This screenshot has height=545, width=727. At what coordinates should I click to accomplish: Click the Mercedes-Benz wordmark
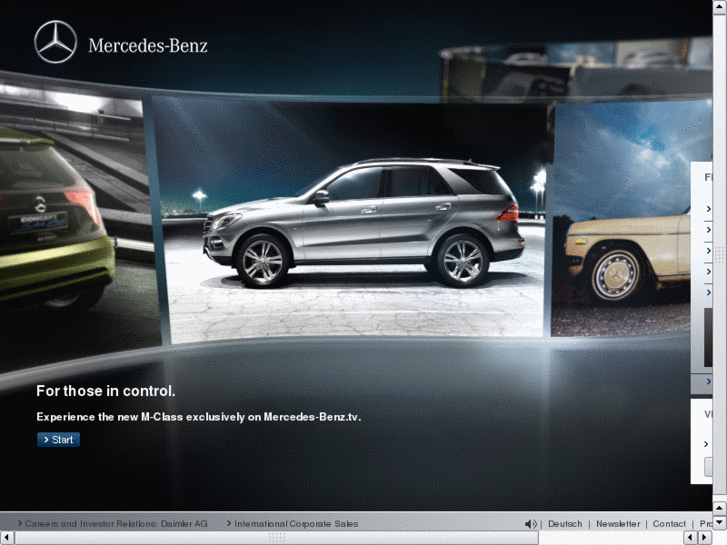(148, 45)
